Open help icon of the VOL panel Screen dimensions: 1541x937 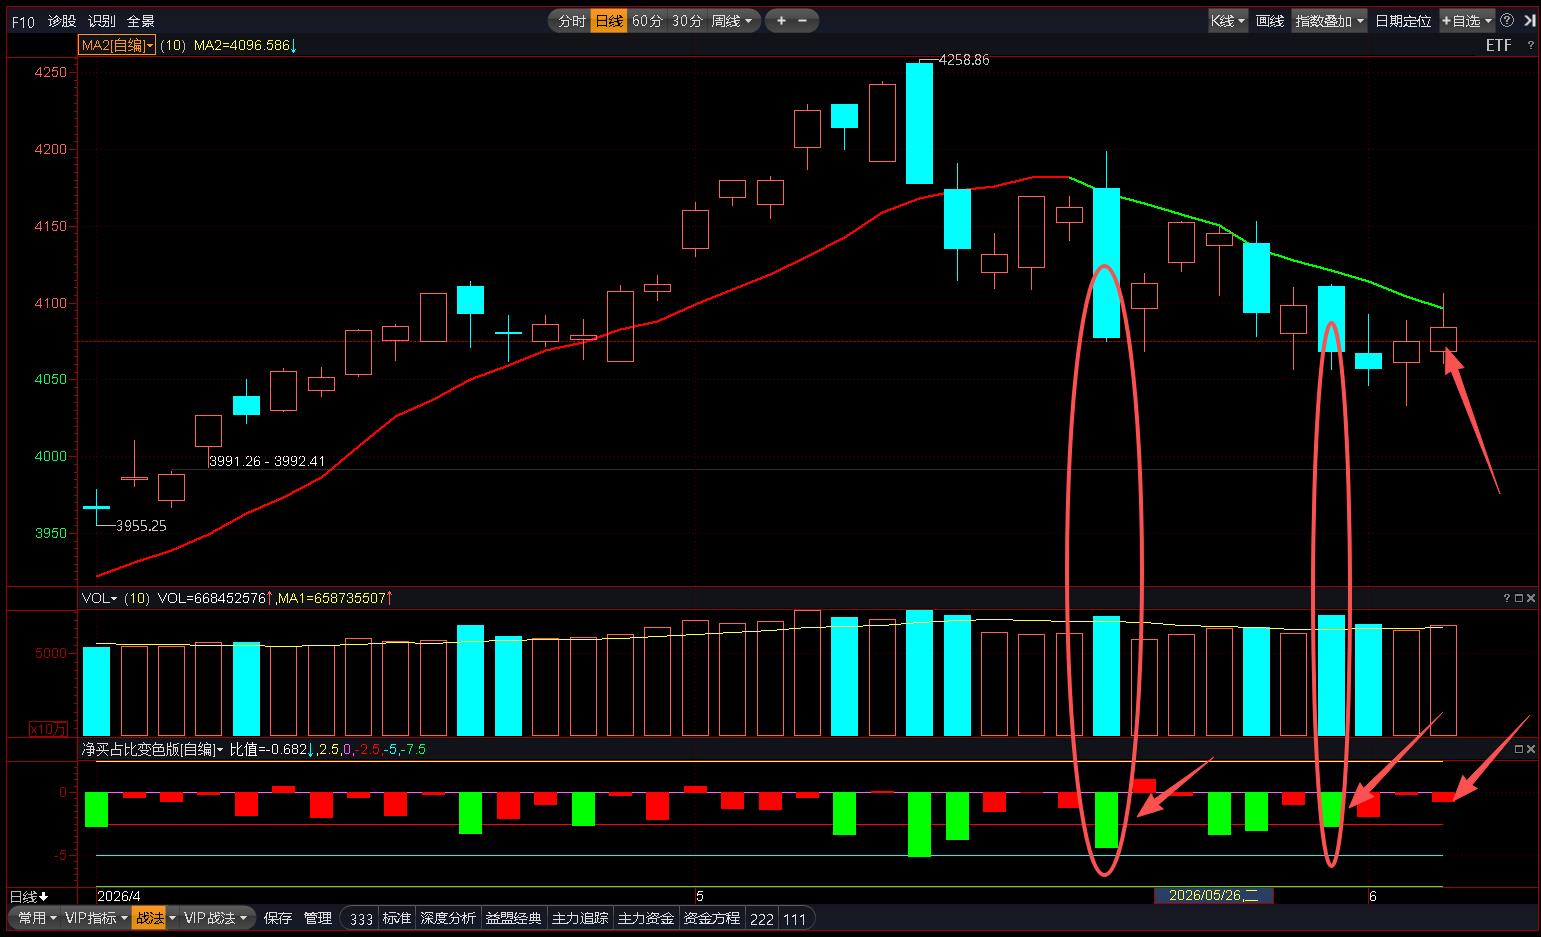(1507, 598)
